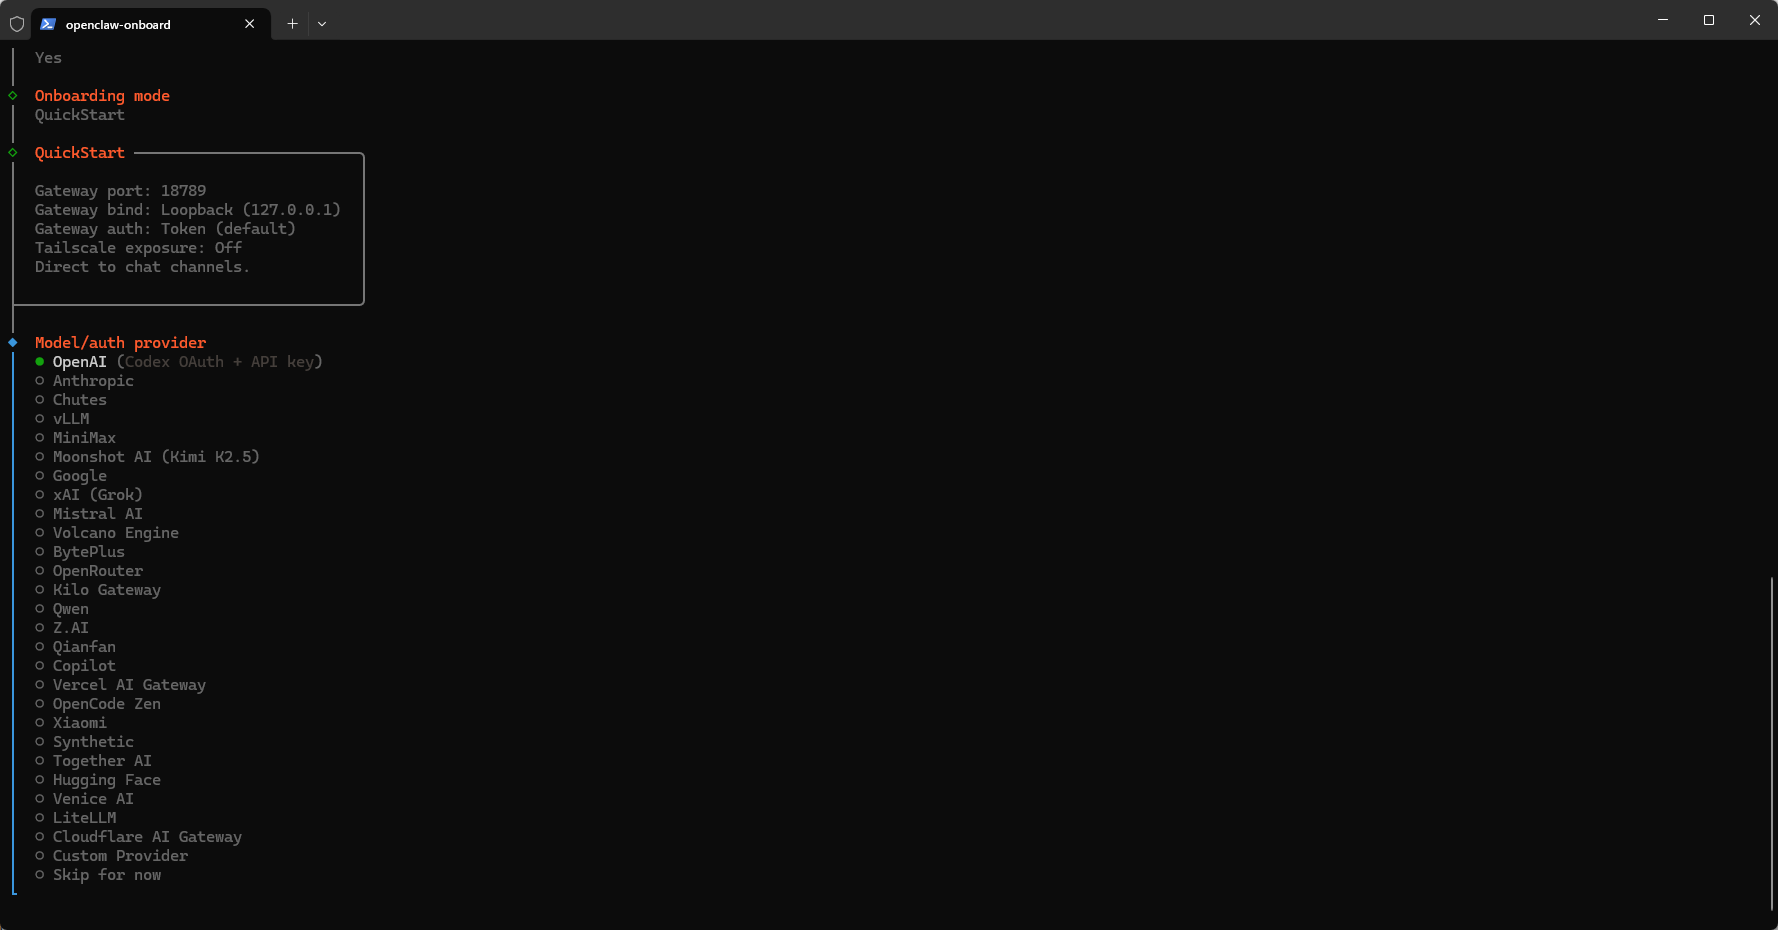
Task: Click the Model/auth provider heading
Action: click(120, 343)
